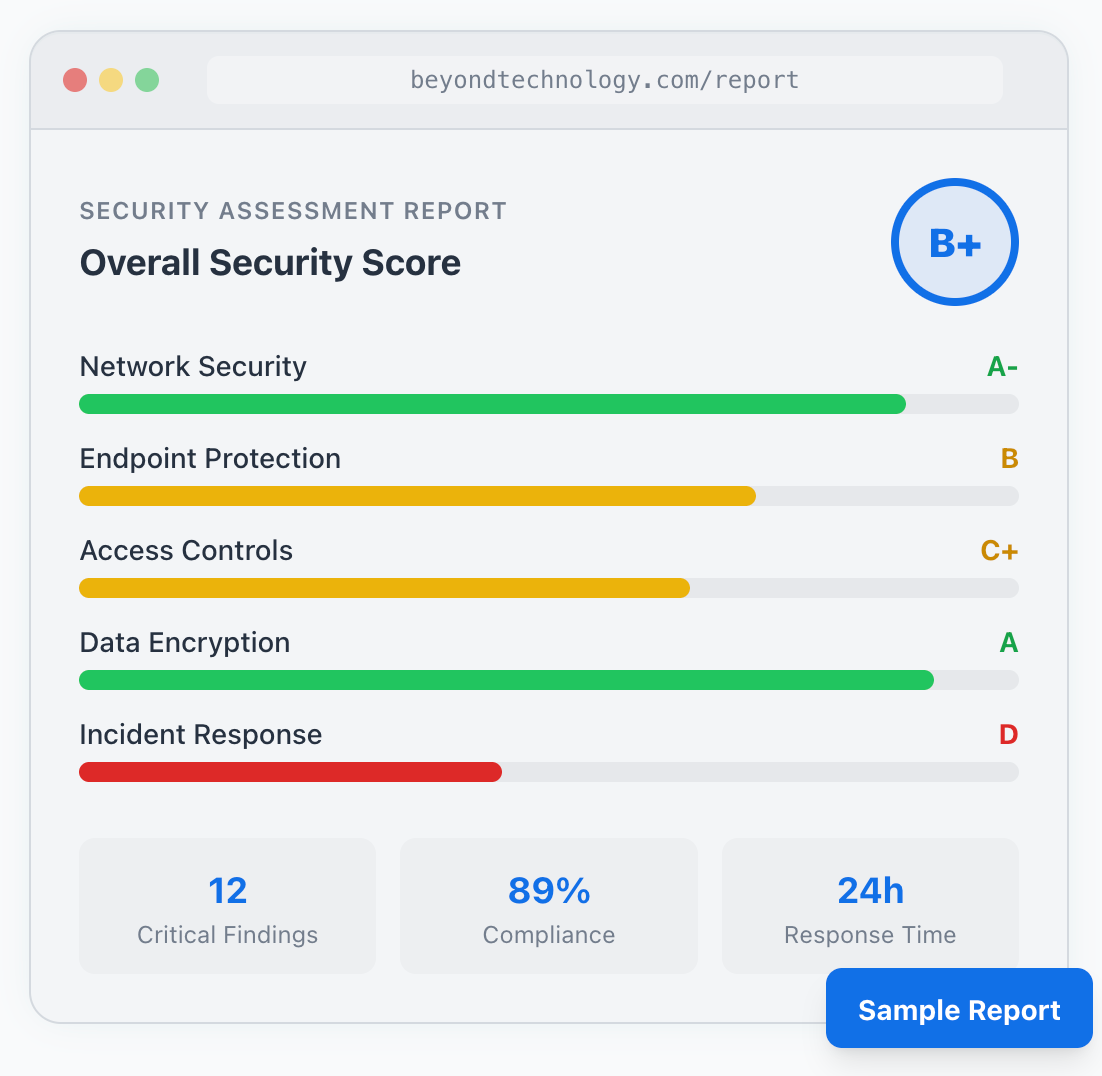Click the Overall Security Score heading
This screenshot has height=1076, width=1102.
[270, 263]
